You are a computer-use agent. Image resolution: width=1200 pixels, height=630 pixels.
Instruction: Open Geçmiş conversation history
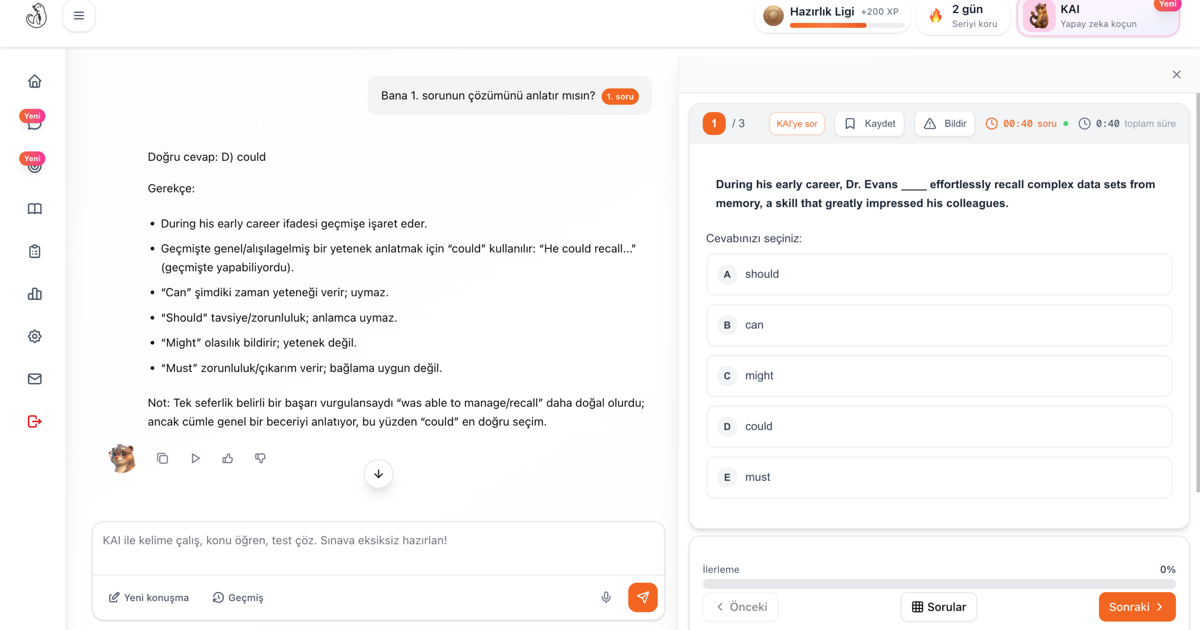pyautogui.click(x=238, y=598)
